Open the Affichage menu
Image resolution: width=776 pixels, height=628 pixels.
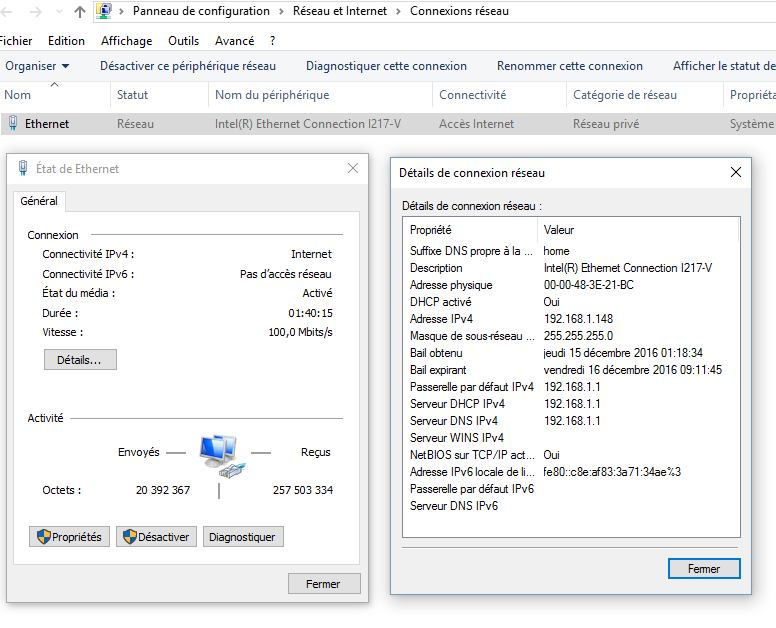(126, 41)
